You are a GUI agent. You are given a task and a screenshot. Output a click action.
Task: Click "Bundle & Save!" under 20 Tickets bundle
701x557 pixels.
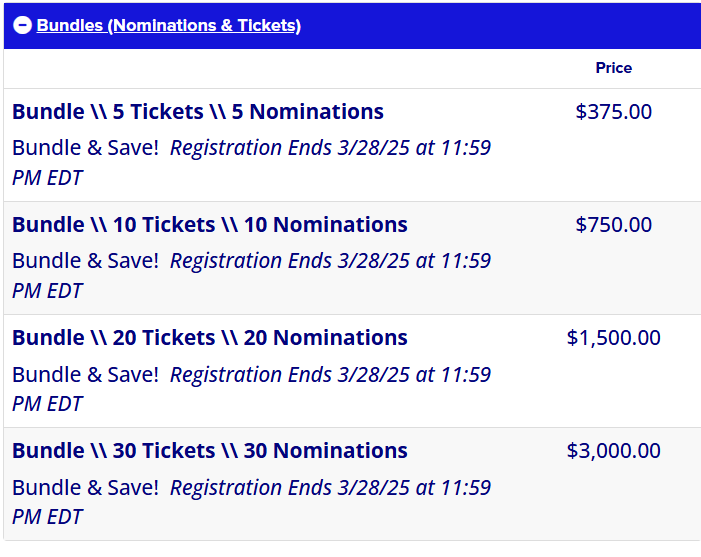85,374
